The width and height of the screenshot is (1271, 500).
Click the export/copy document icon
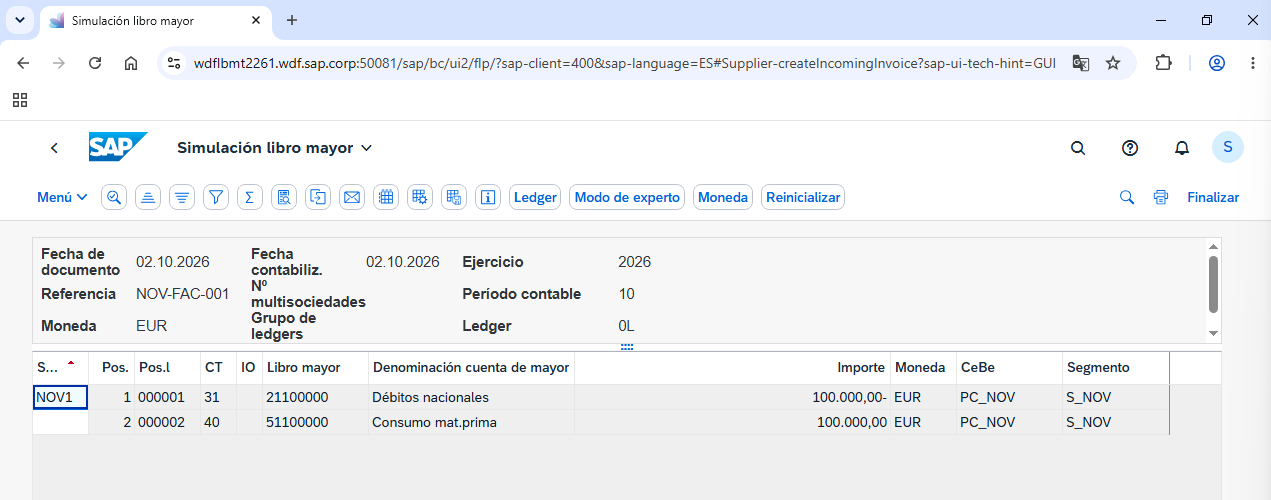[318, 197]
